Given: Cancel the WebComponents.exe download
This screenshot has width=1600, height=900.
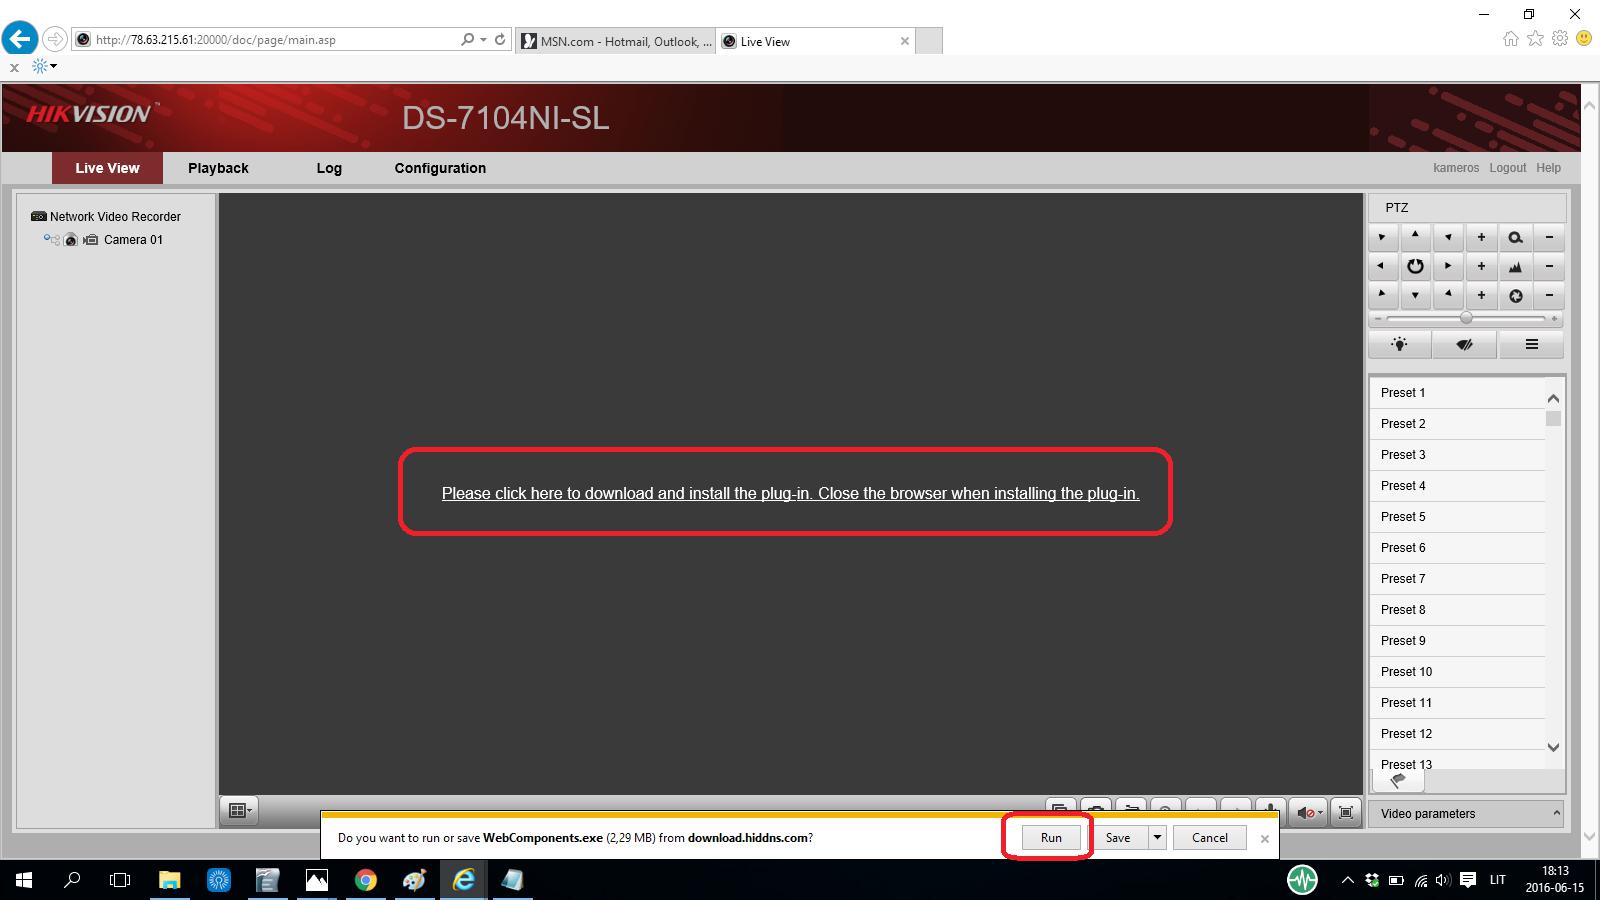Looking at the screenshot, I should tap(1209, 838).
